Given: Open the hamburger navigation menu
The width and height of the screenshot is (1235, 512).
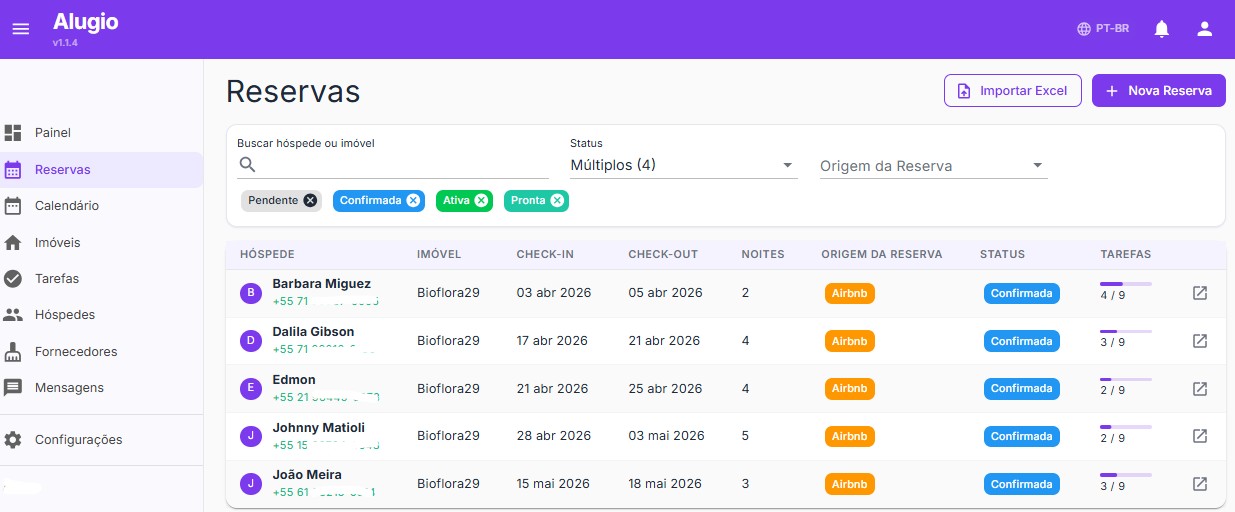Looking at the screenshot, I should pyautogui.click(x=21, y=29).
